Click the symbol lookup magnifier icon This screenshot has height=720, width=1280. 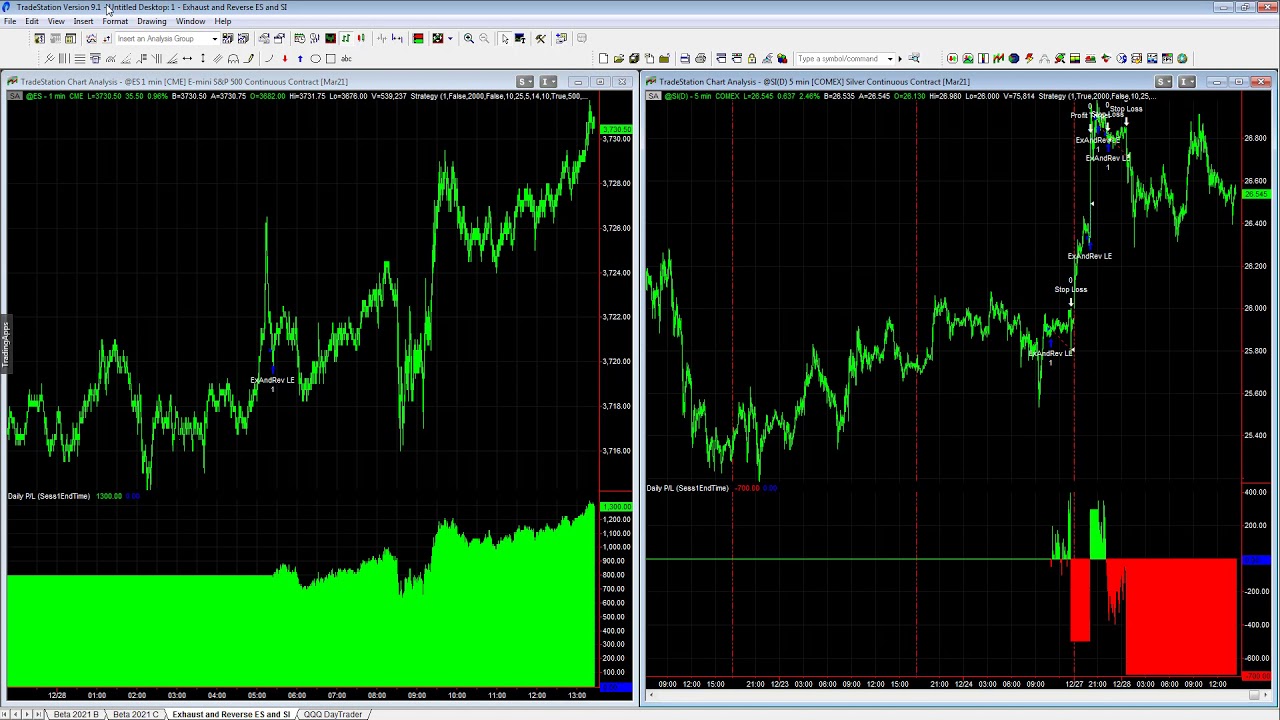click(914, 58)
